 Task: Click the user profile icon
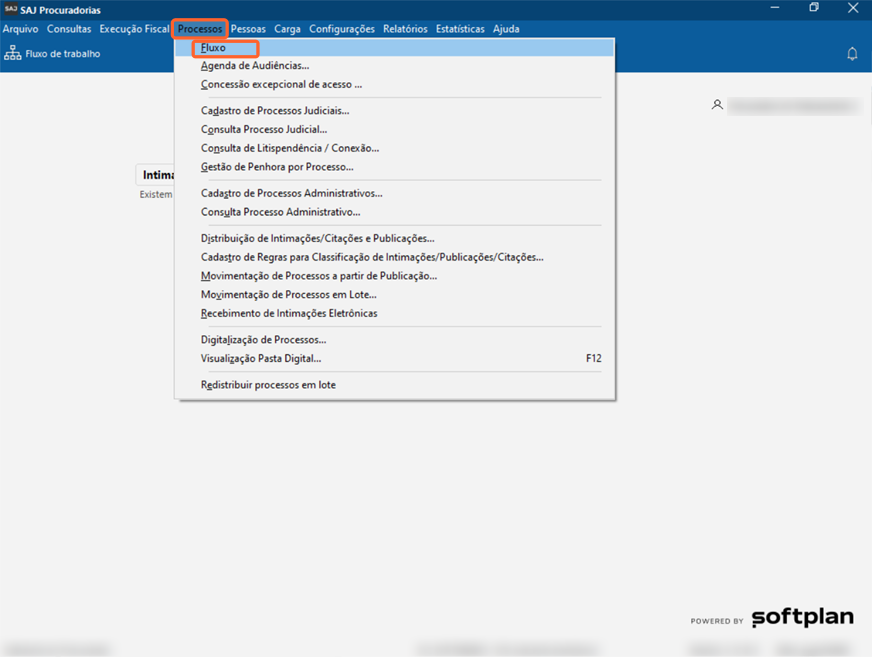717,105
